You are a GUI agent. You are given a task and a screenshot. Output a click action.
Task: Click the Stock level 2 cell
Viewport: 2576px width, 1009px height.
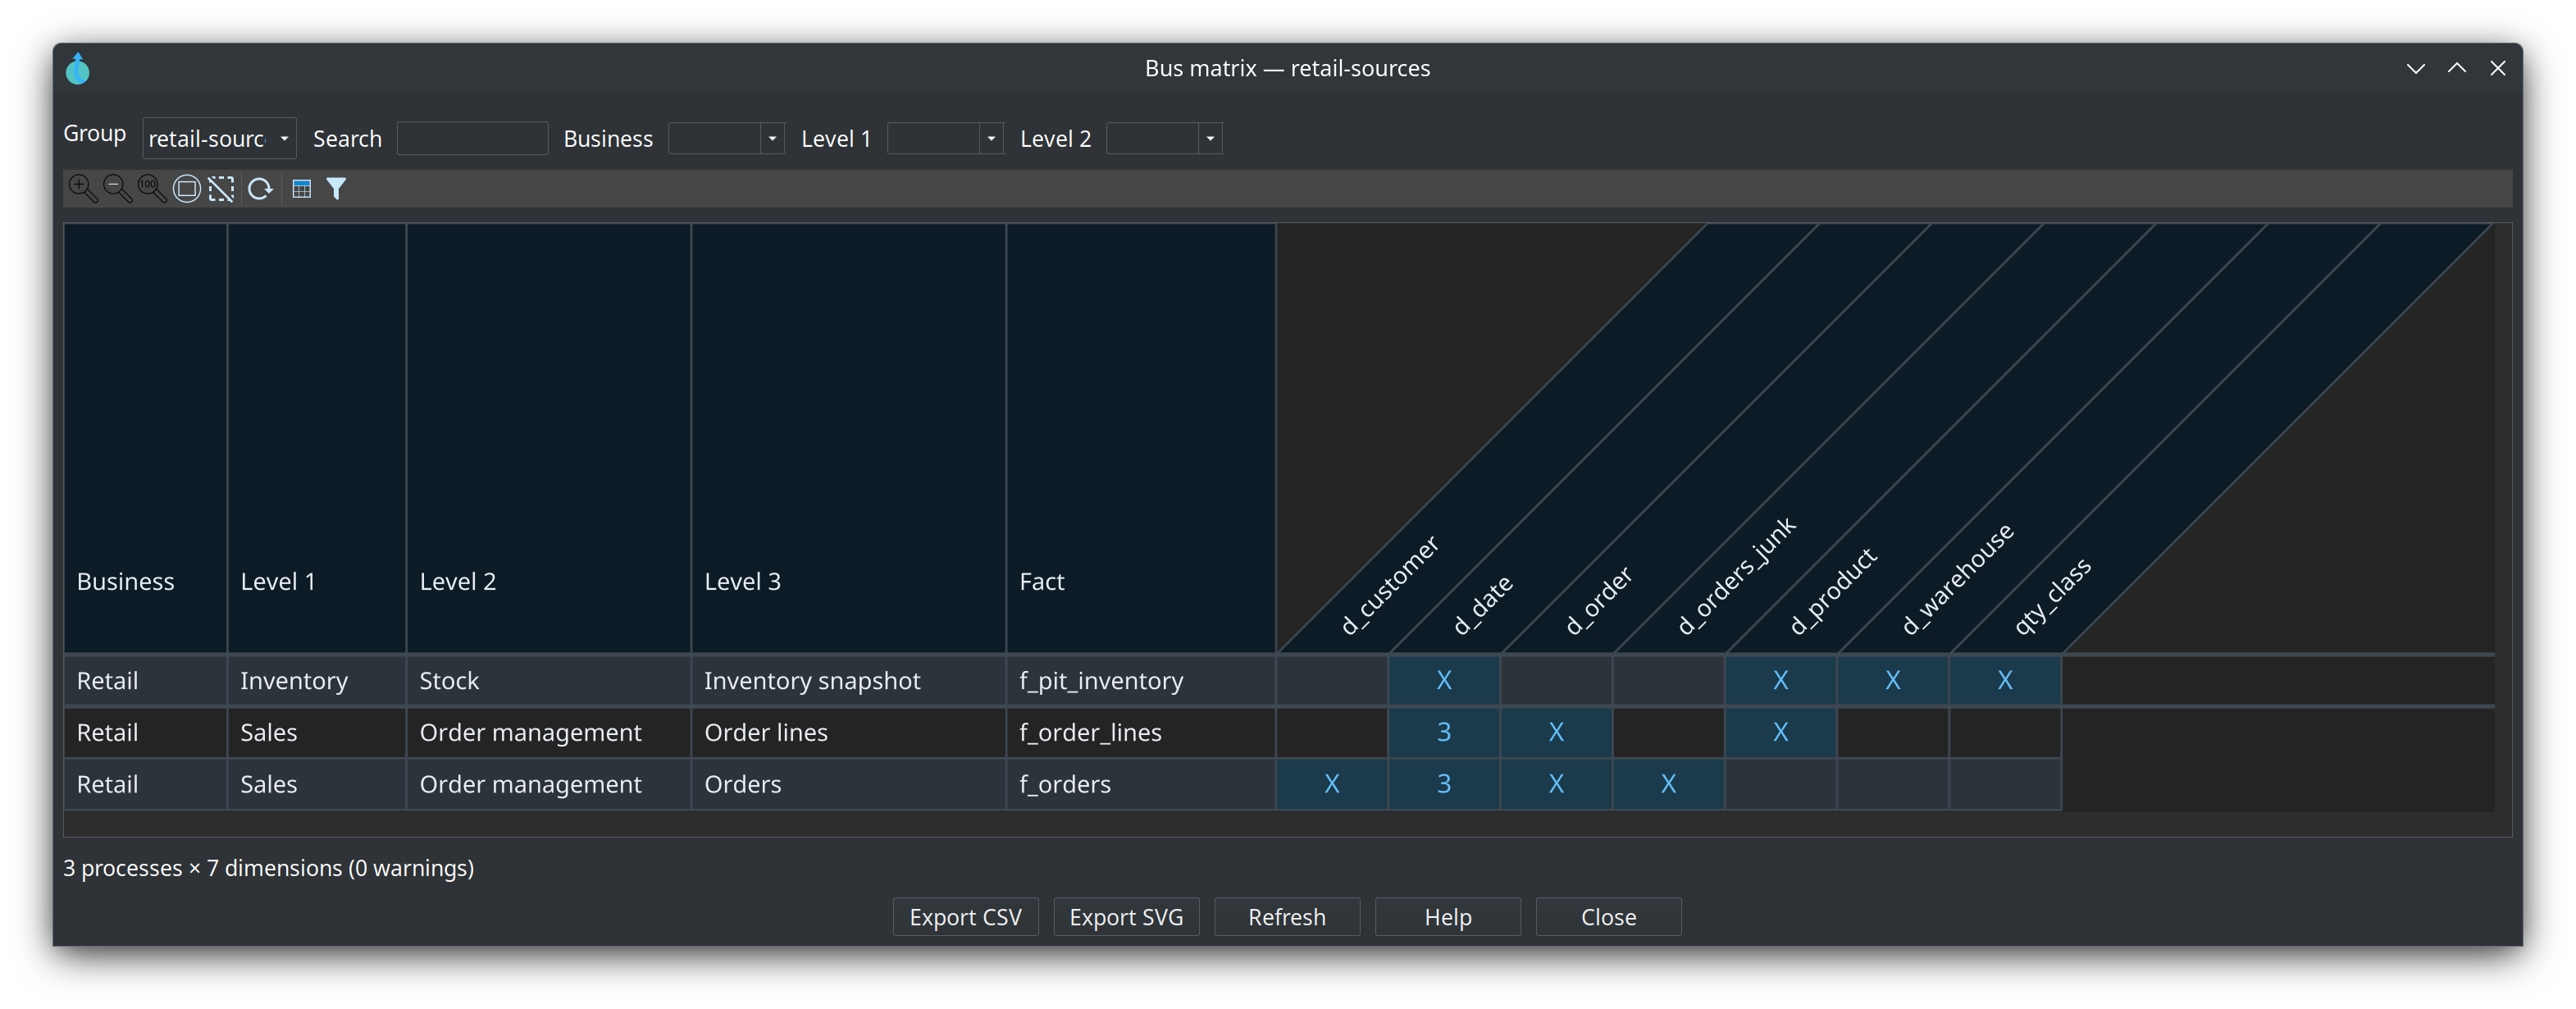click(x=548, y=680)
